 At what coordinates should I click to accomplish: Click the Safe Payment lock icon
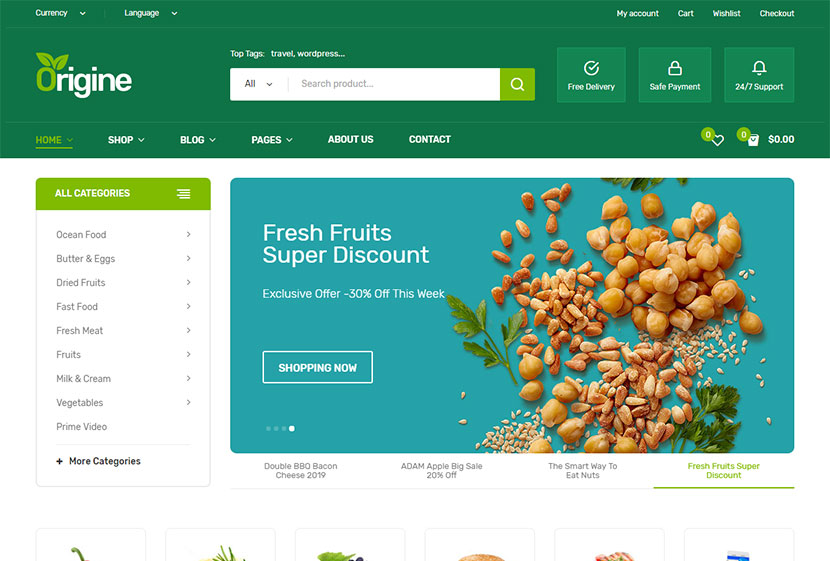[x=675, y=68]
